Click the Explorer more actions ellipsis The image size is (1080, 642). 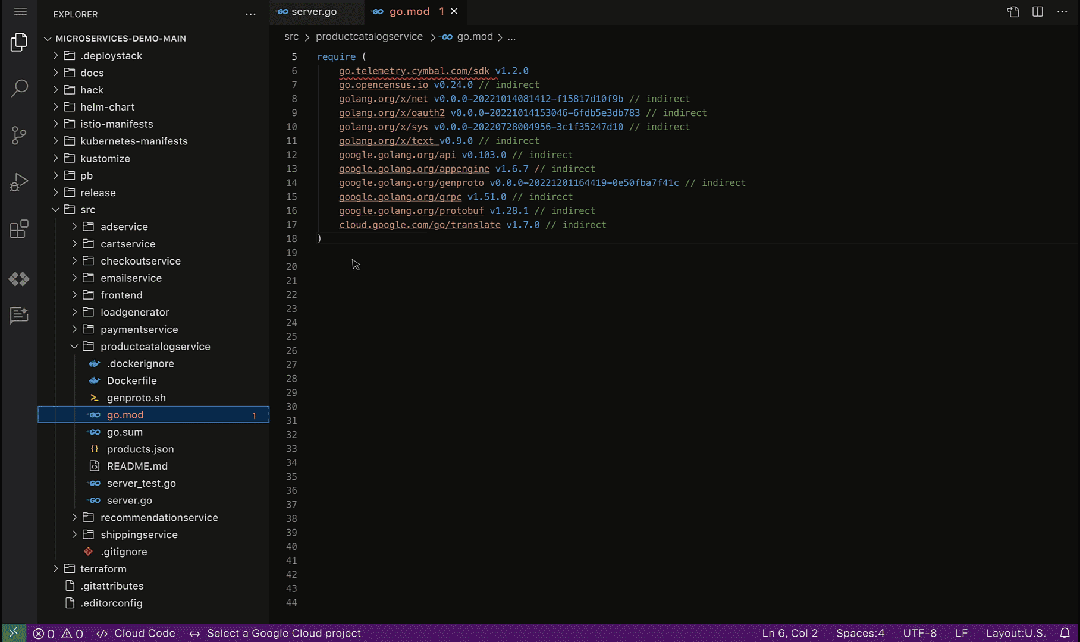click(250, 14)
